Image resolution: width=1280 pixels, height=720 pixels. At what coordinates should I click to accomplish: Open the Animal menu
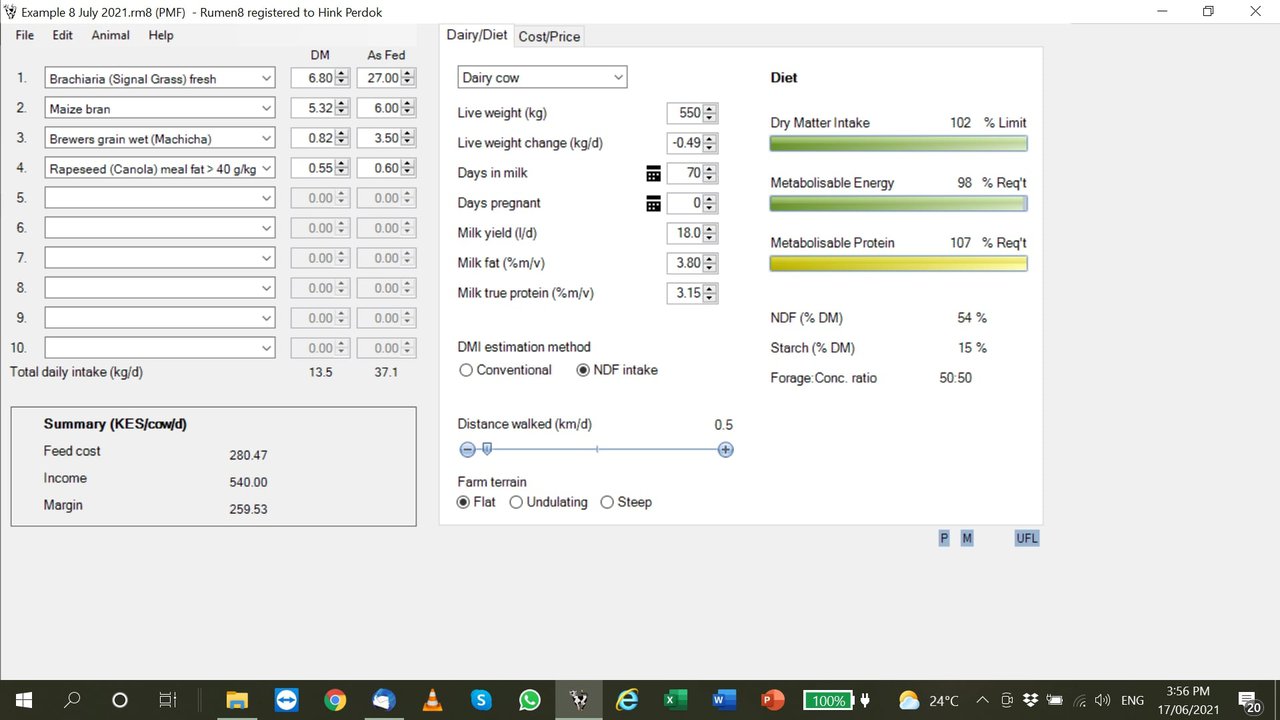(110, 35)
